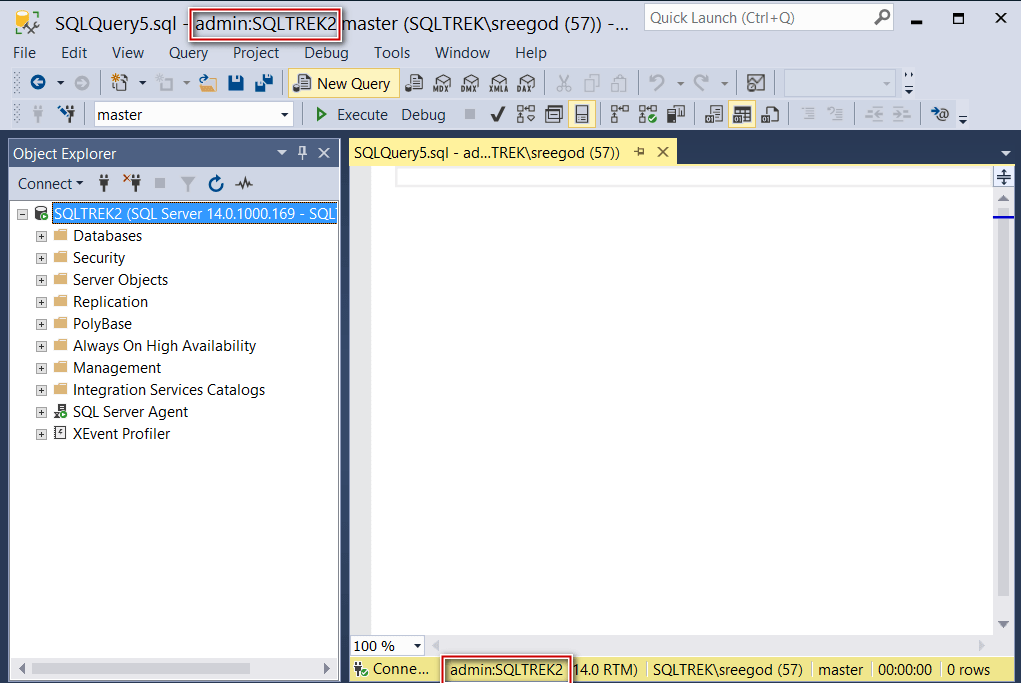Viewport: 1021px width, 683px height.
Task: Open the Query menu
Action: (188, 53)
